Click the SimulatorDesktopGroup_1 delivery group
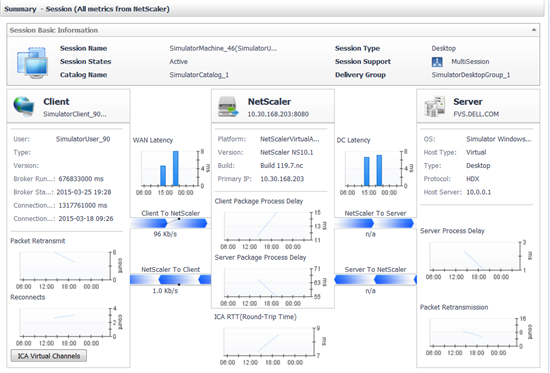Viewport: 550px width, 373px height. 471,75
